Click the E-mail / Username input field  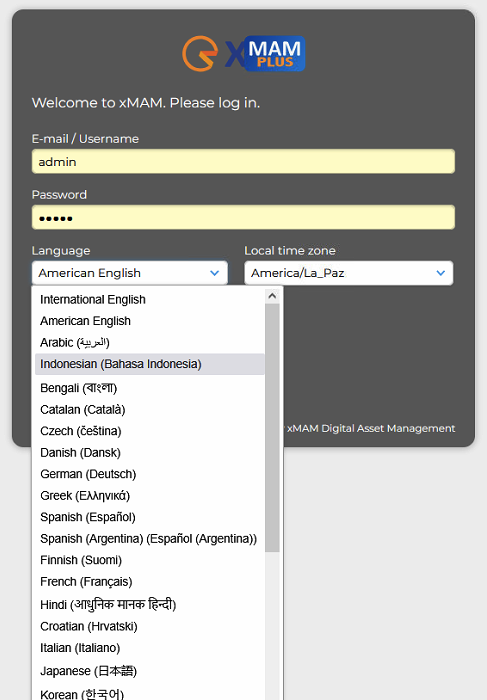[x=243, y=162]
